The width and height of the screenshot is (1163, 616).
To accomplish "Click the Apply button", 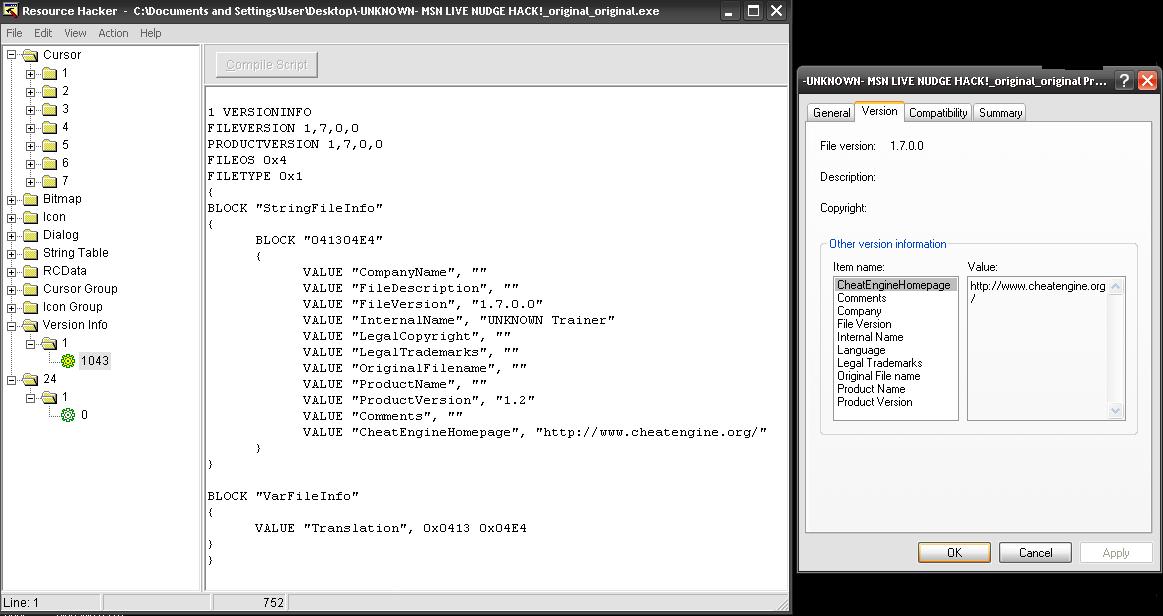I will click(1116, 552).
